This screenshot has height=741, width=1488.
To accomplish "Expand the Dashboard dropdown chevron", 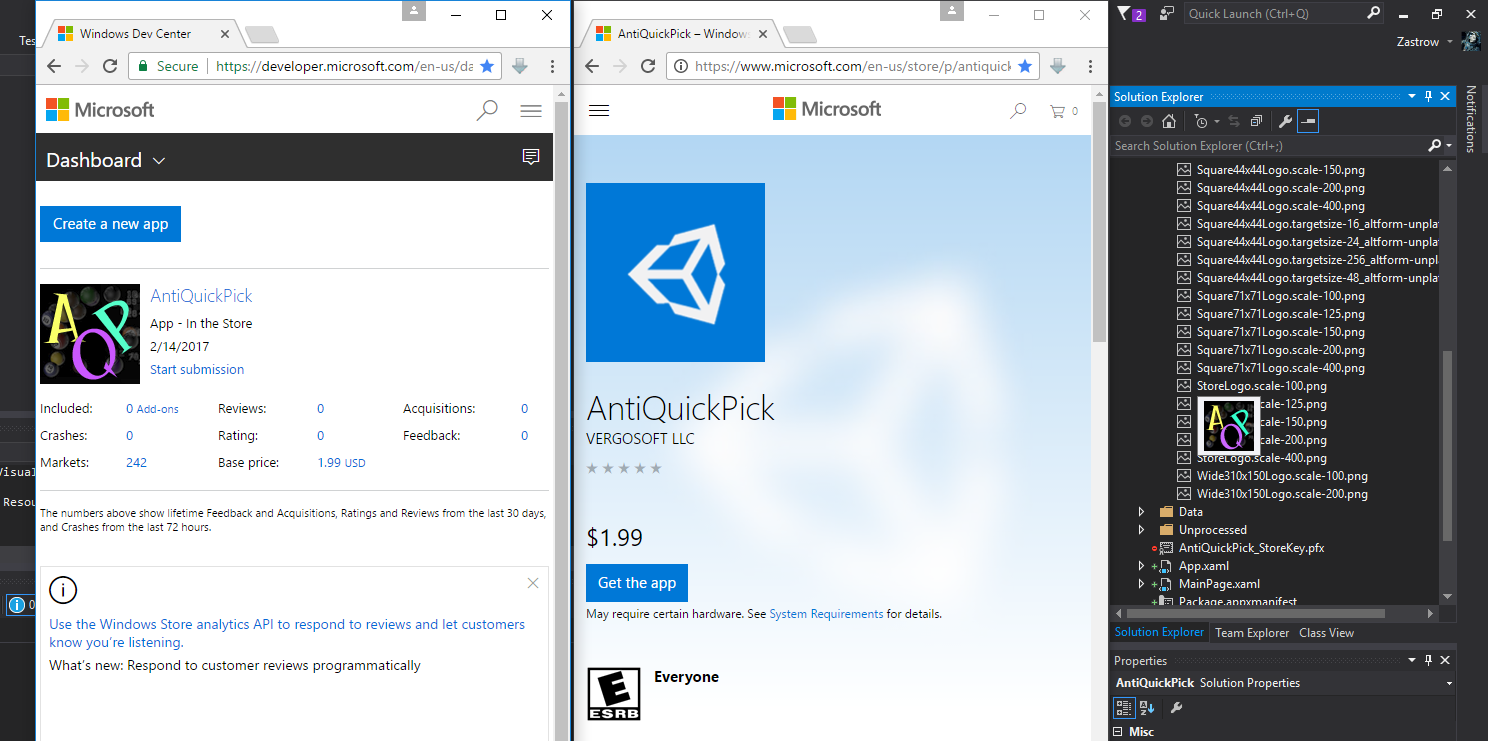I will (x=159, y=161).
